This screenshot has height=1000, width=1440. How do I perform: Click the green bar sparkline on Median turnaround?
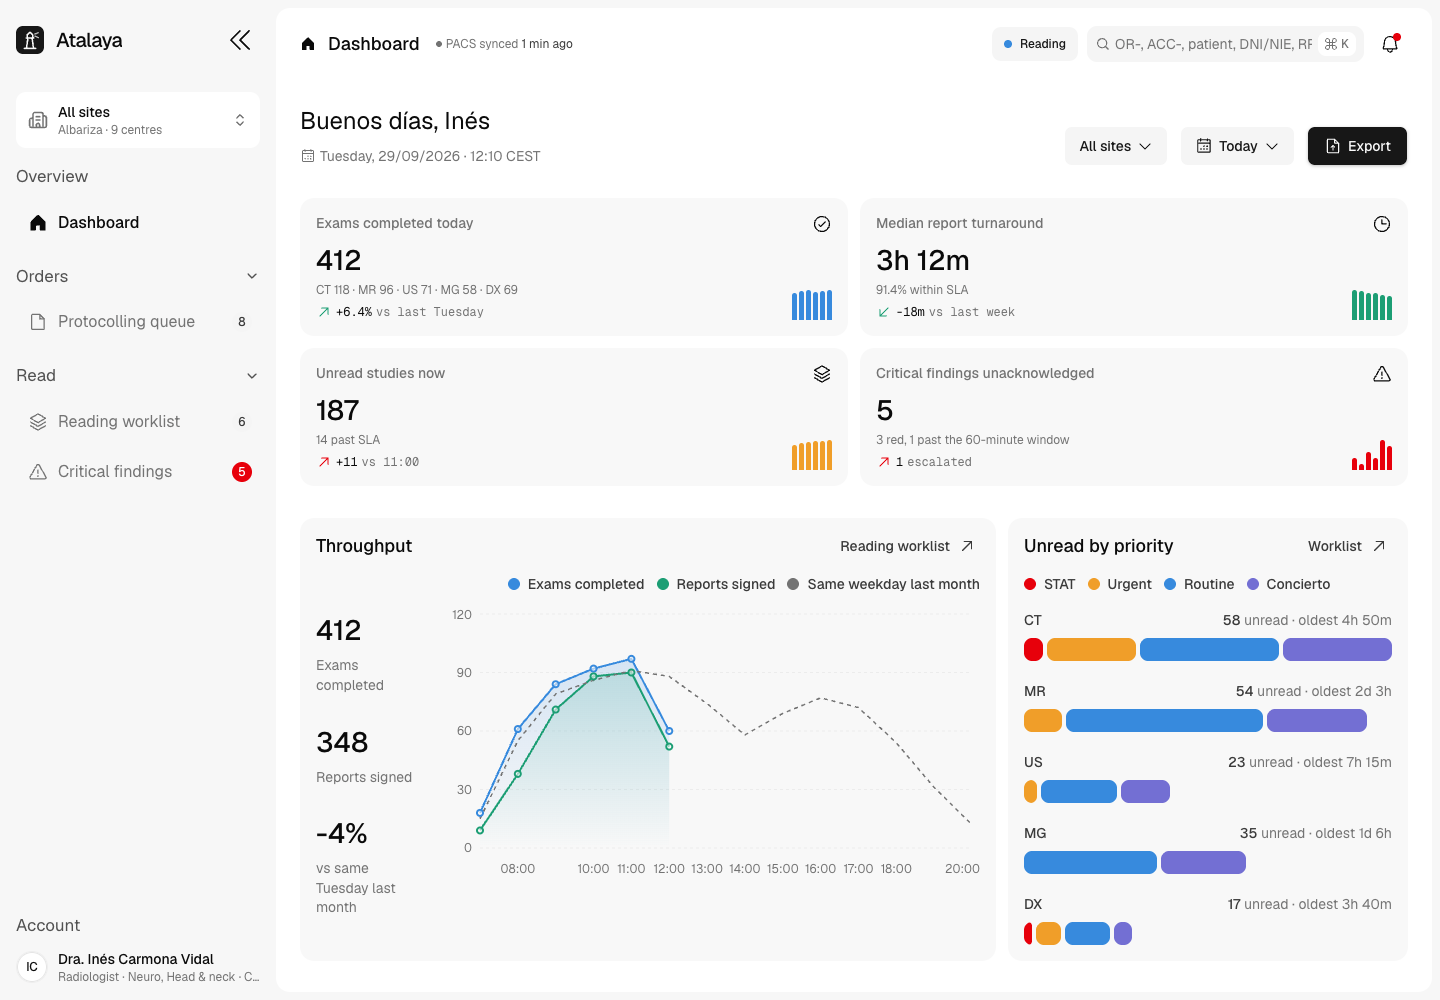[1372, 305]
